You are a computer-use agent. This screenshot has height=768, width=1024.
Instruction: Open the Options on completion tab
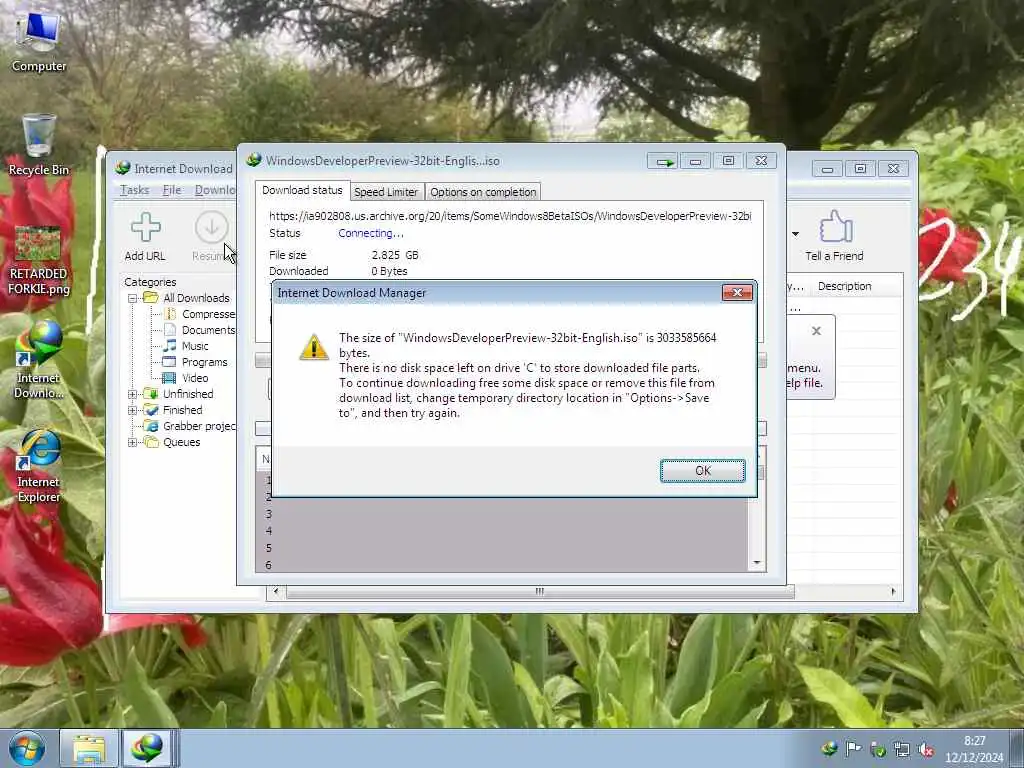[x=483, y=192]
